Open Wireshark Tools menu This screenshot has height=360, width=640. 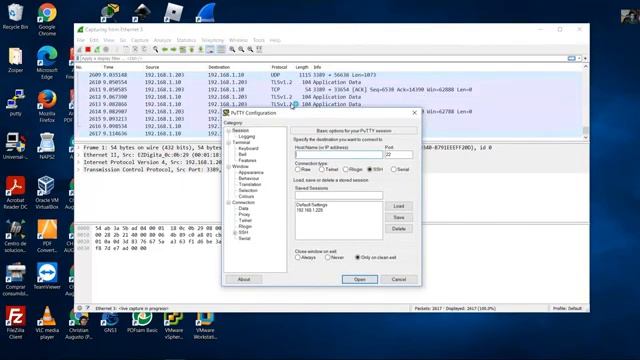click(x=259, y=40)
